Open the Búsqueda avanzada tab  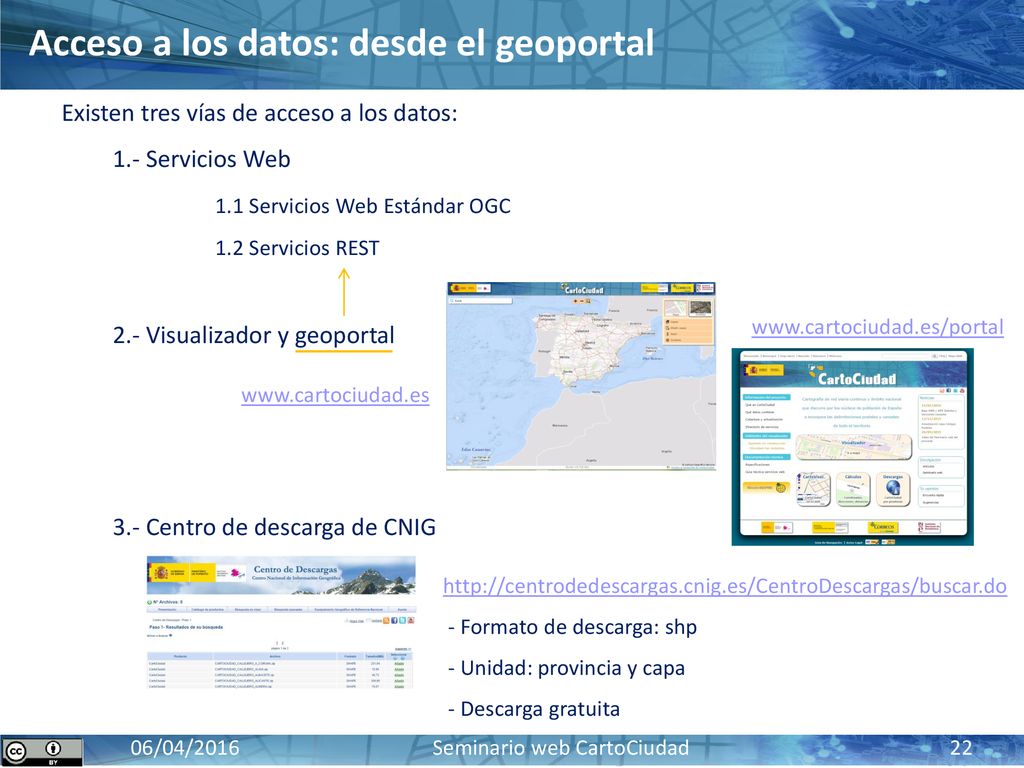288,609
